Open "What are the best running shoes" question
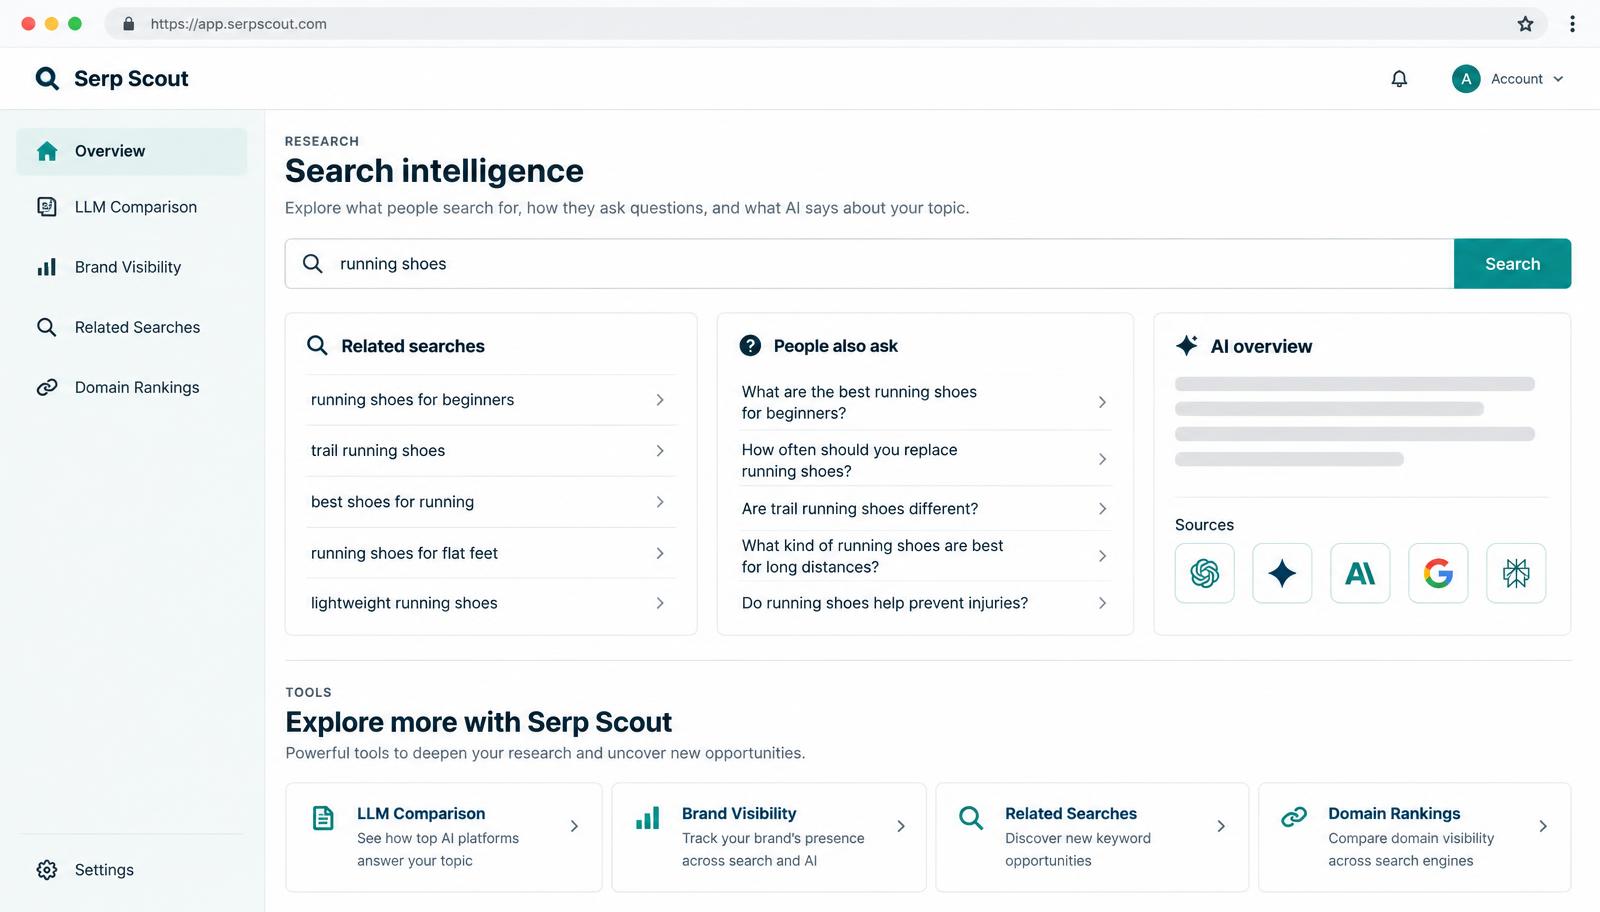Viewport: 1600px width, 912px height. tap(925, 402)
